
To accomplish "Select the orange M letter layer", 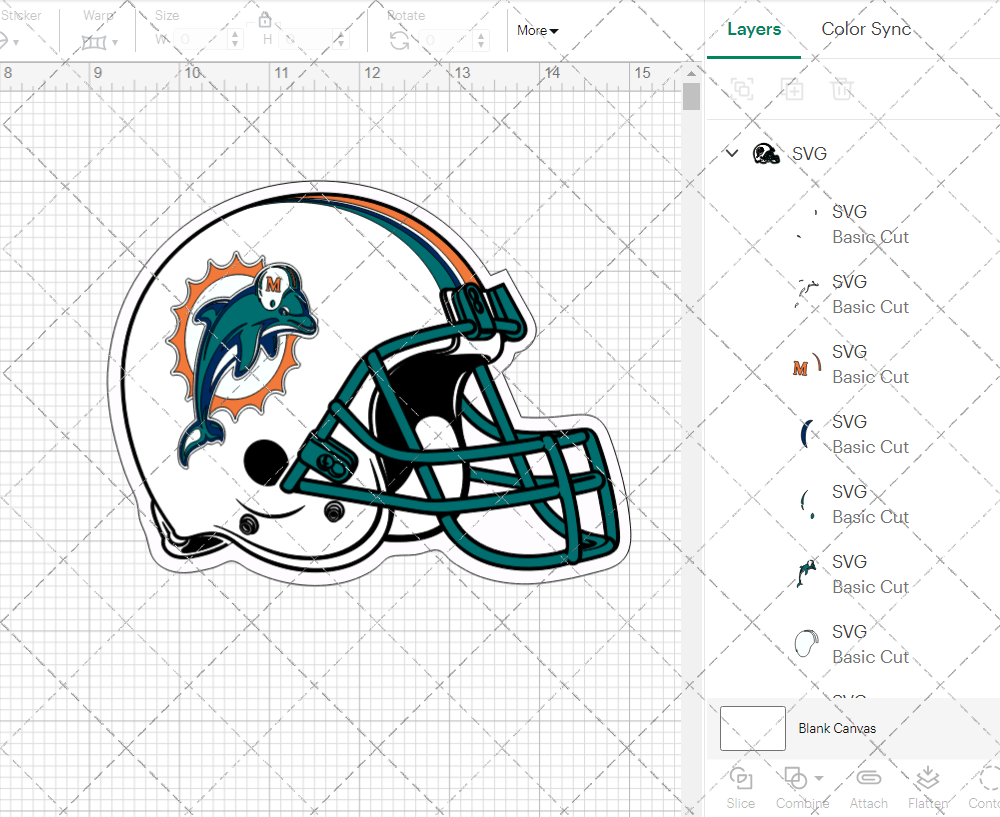I will pos(849,364).
